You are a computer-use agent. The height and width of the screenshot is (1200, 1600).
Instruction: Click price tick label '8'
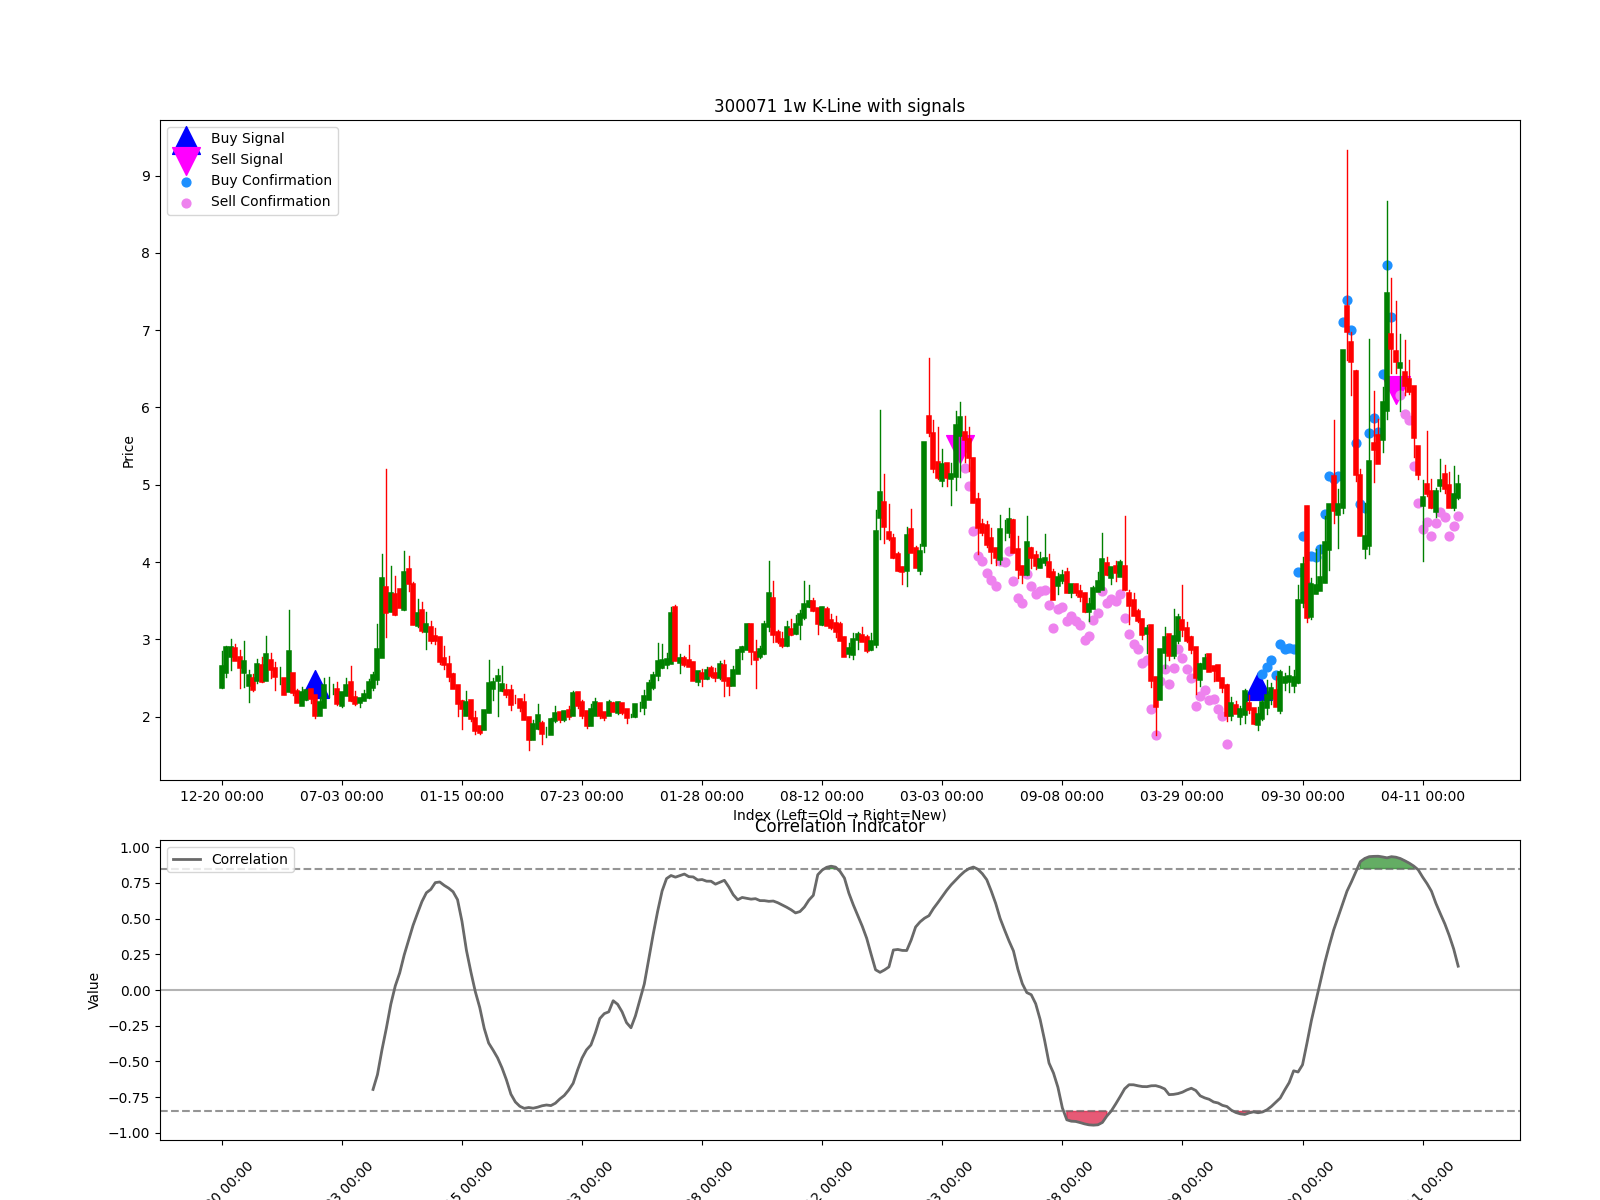(x=146, y=254)
